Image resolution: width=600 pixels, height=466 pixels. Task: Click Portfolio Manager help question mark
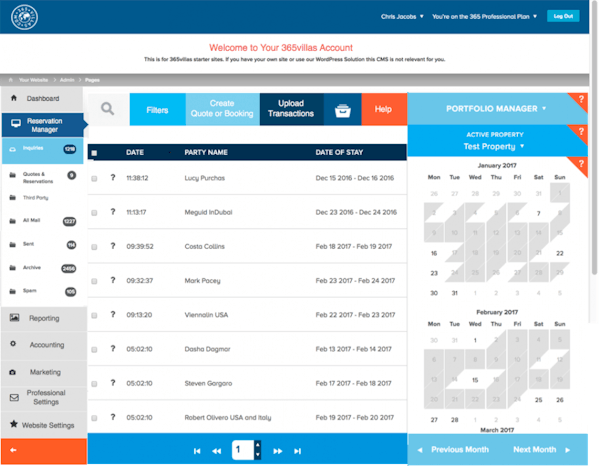coord(581,99)
